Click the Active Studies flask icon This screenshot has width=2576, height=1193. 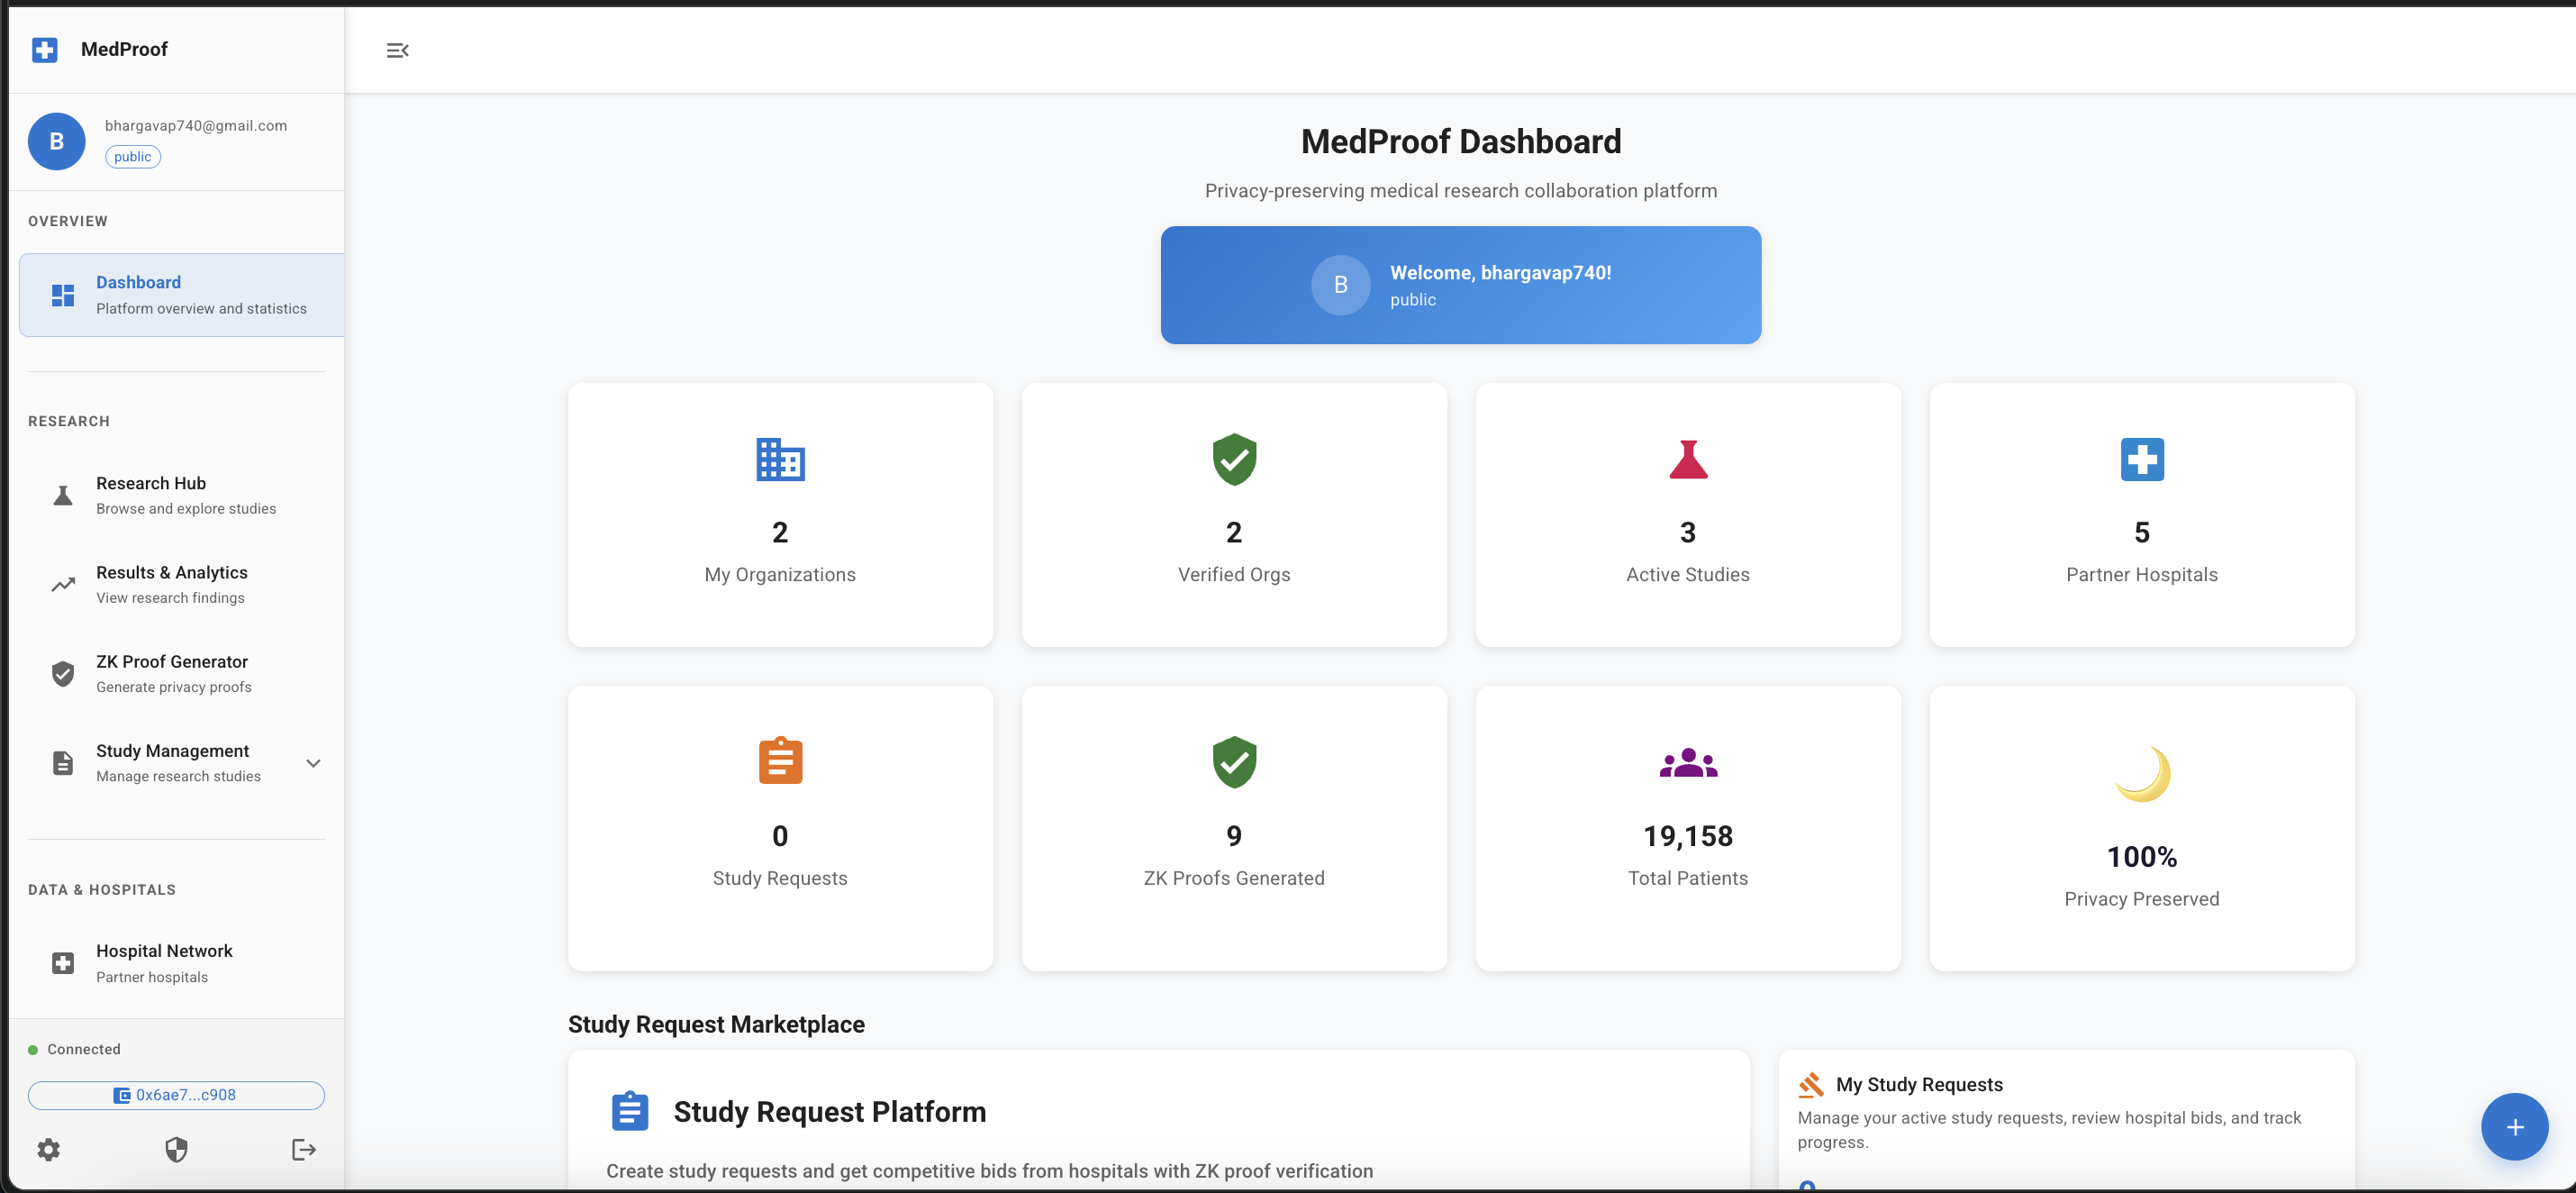1687,459
